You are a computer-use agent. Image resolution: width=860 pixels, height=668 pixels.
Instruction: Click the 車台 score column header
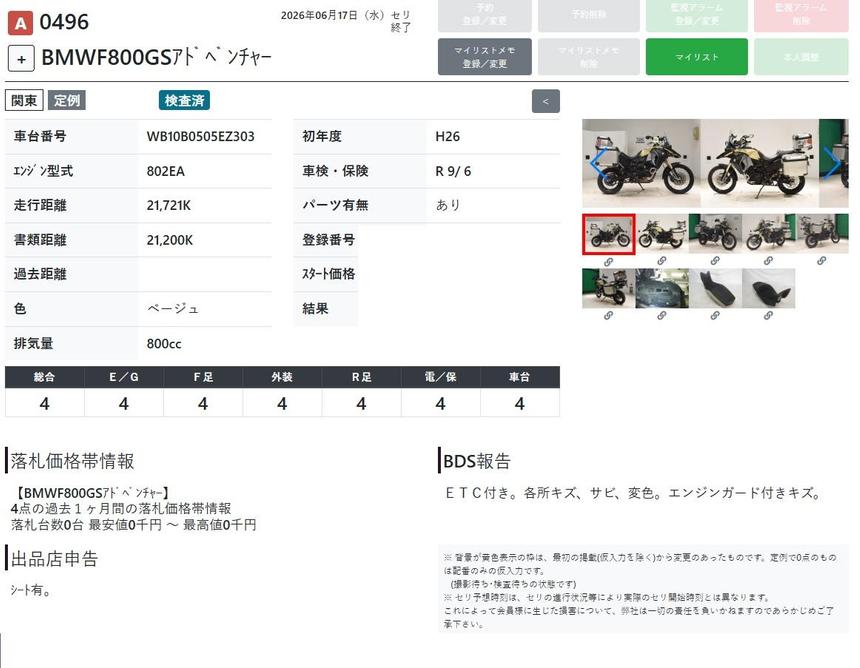click(520, 377)
